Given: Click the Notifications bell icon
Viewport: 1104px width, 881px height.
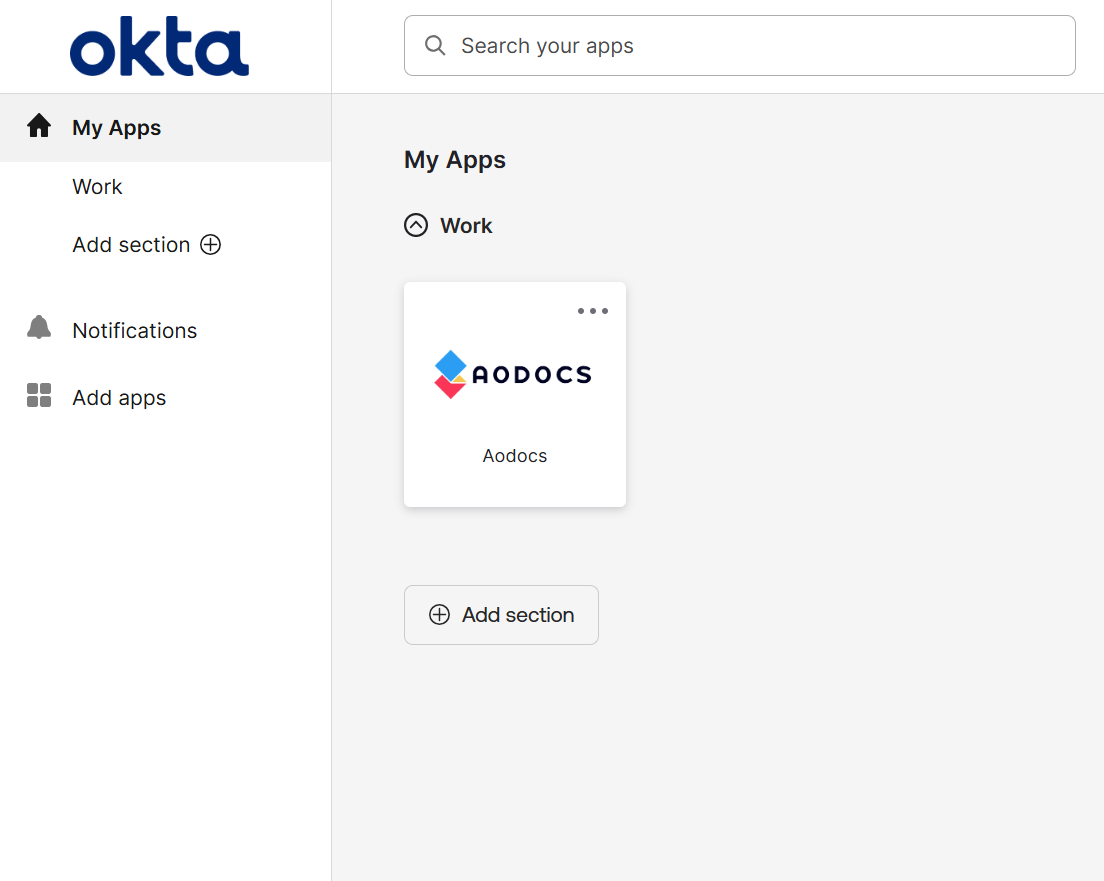Looking at the screenshot, I should pos(39,328).
